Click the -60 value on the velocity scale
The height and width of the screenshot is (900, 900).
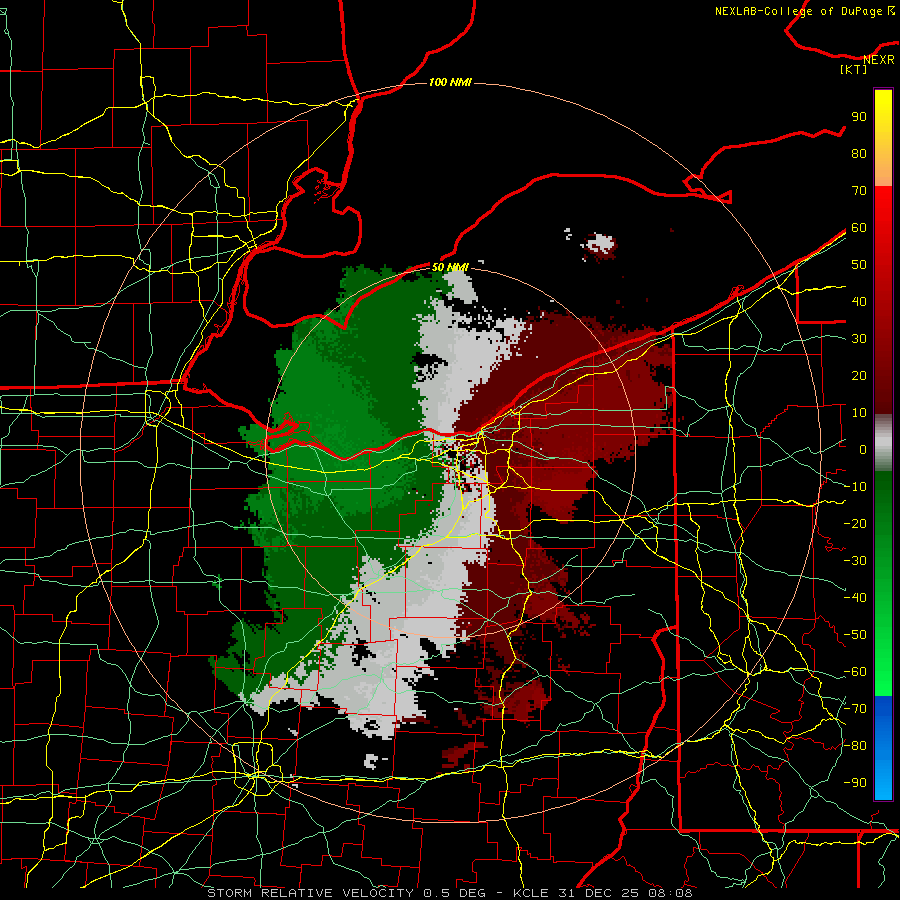click(855, 672)
